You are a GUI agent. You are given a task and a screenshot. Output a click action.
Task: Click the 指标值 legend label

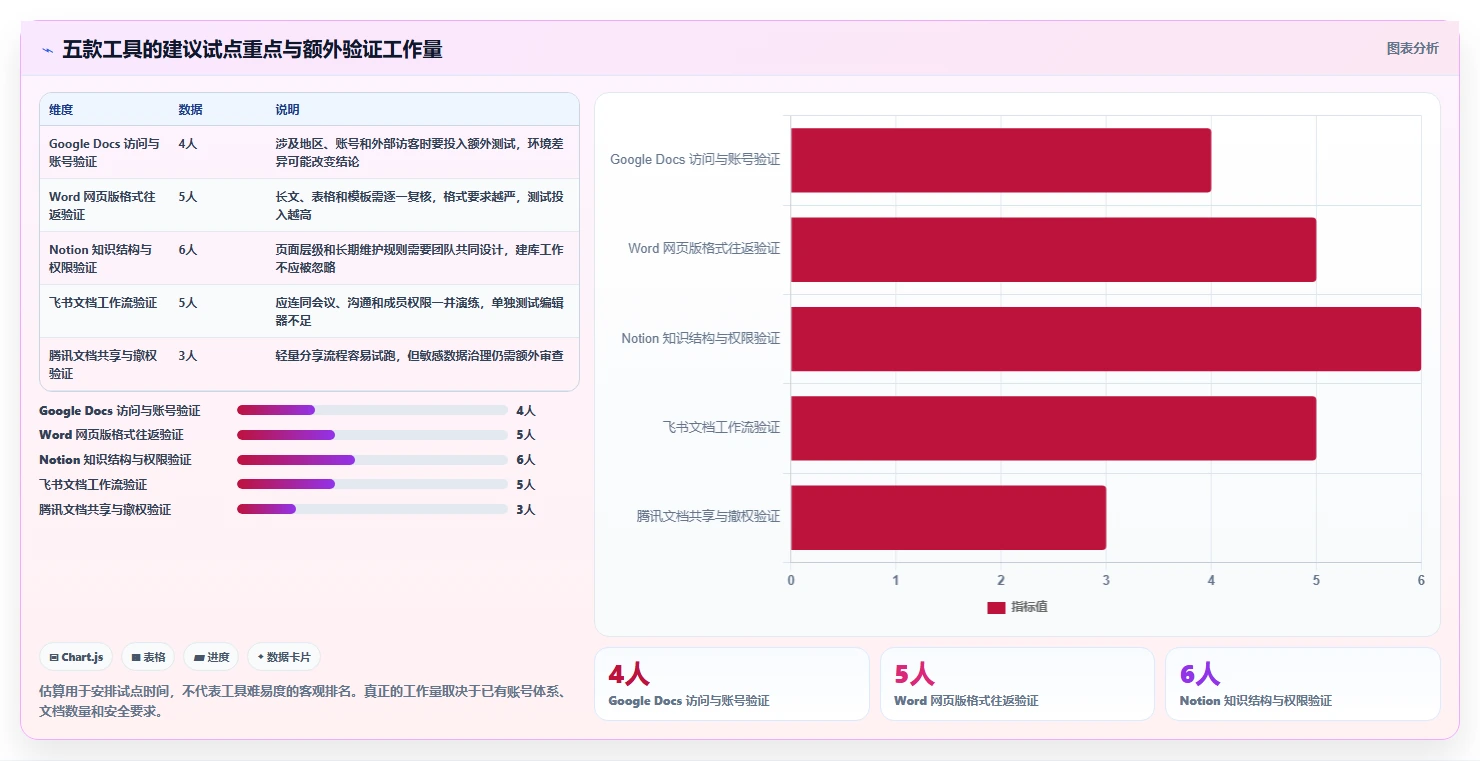point(1029,607)
